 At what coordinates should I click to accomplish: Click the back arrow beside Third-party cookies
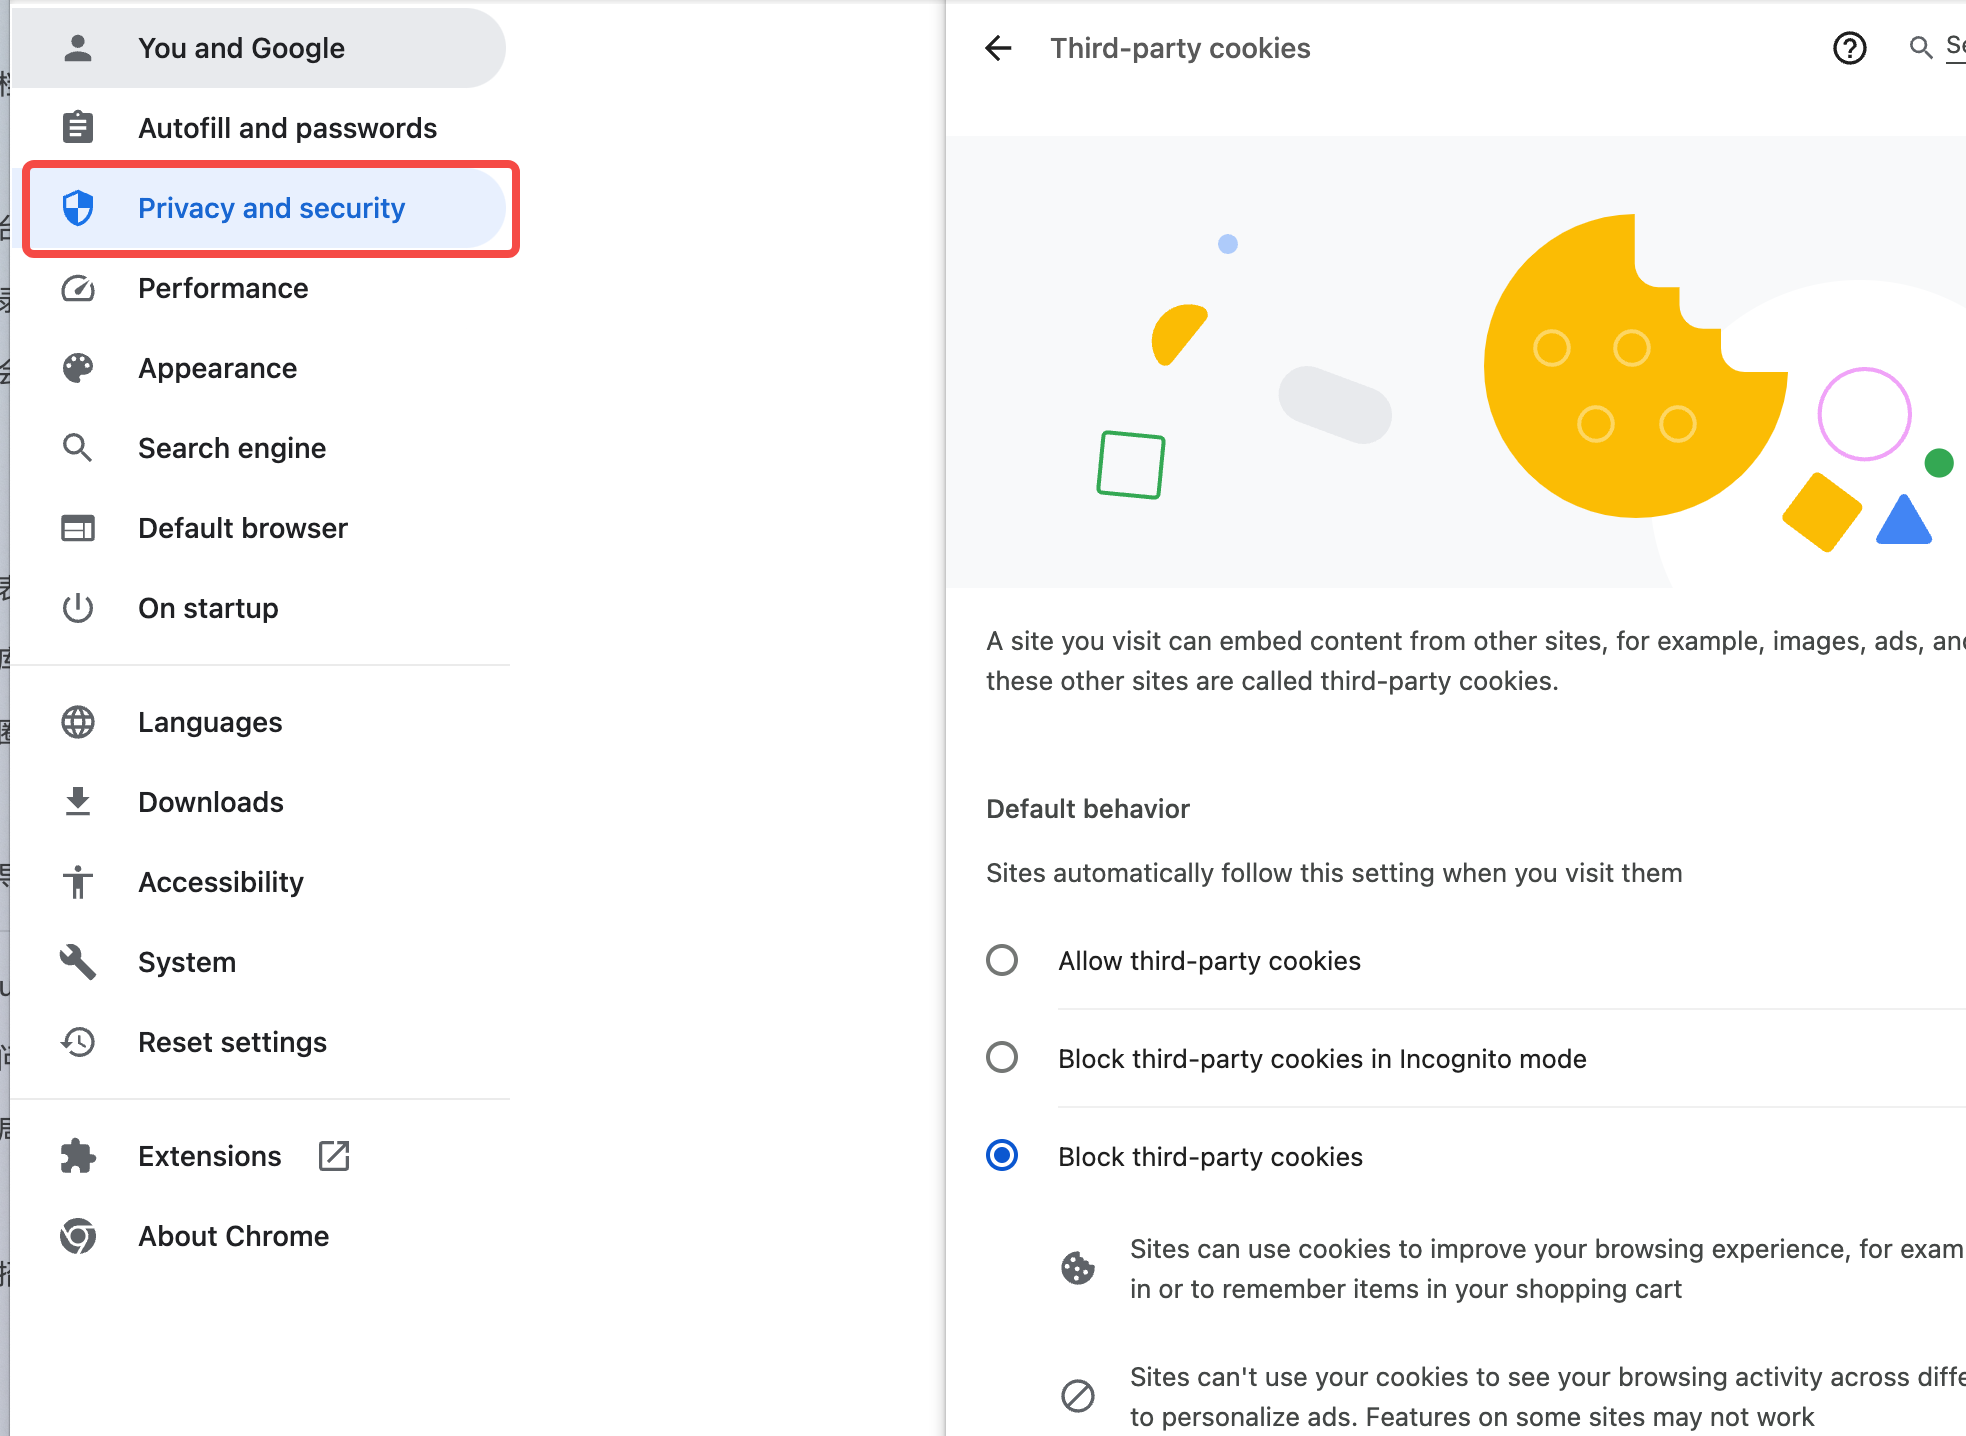click(998, 48)
